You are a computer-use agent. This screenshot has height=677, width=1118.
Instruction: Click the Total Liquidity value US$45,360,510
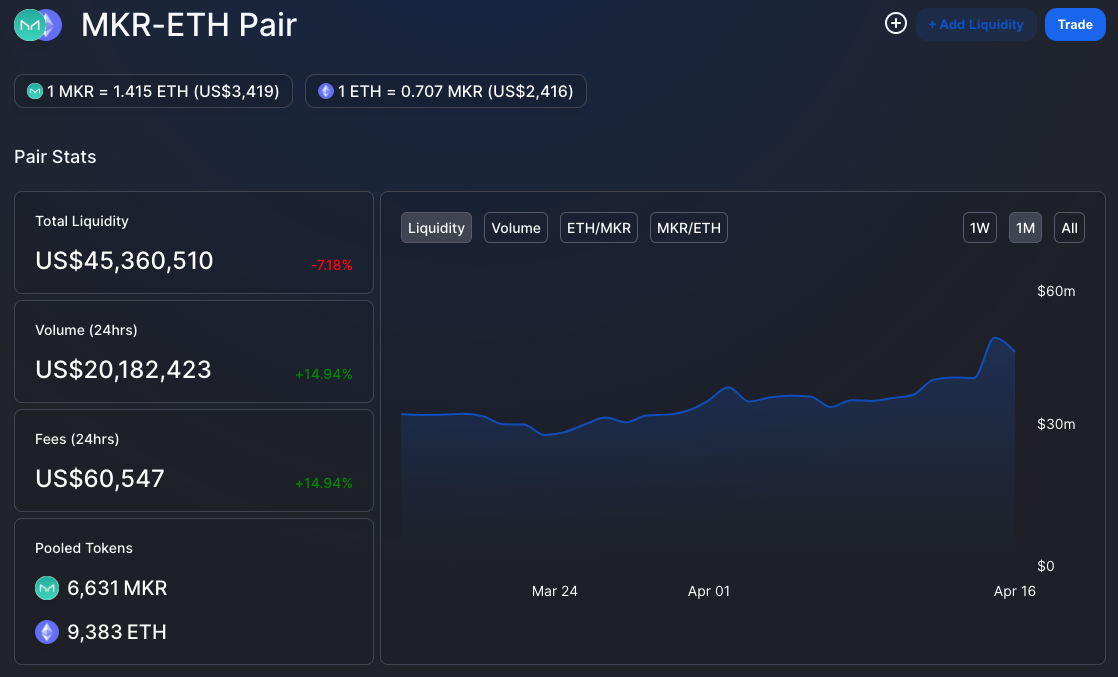pos(124,260)
